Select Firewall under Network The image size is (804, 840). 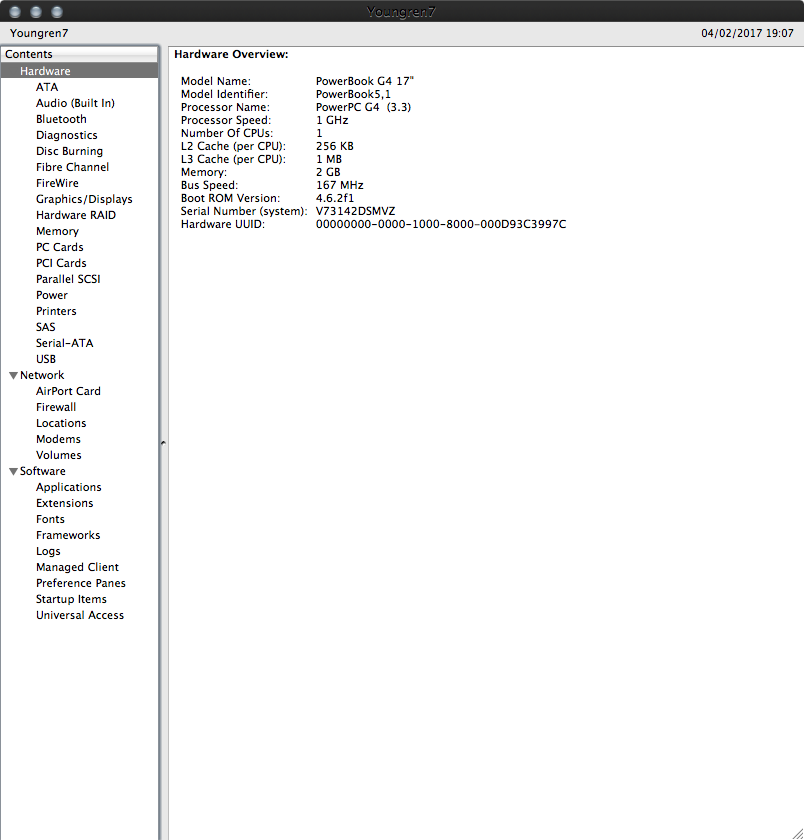pos(56,407)
